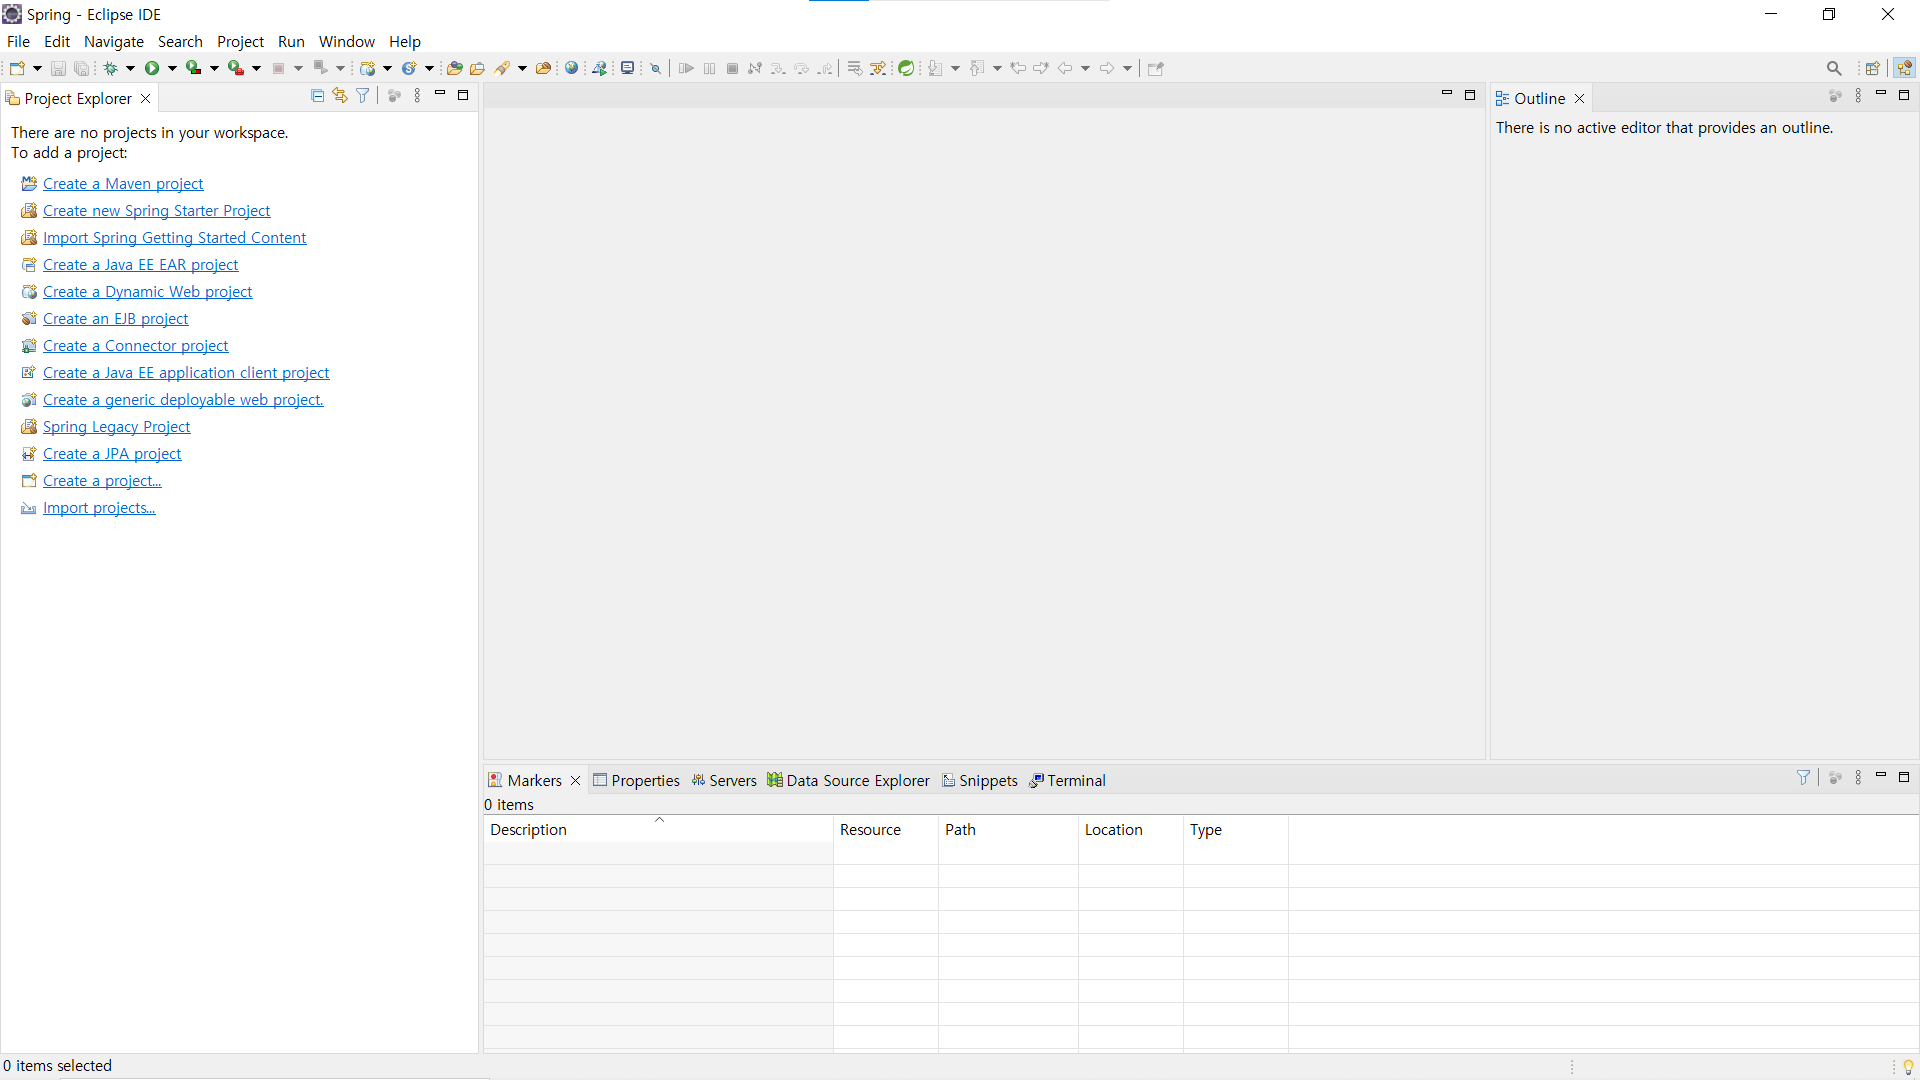Click the Previous Annotation icon
The height and width of the screenshot is (1080, 1920).
click(977, 68)
